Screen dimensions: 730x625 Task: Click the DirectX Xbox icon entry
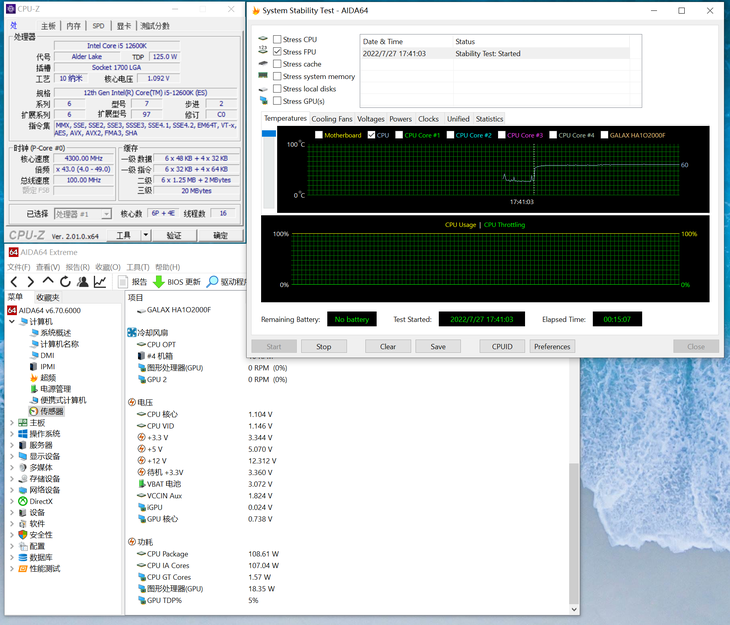23,501
